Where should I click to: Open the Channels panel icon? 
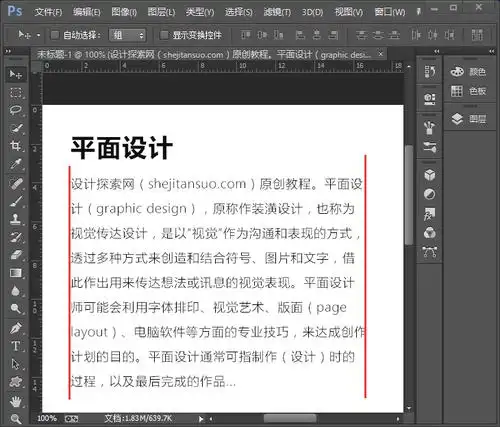(x=430, y=233)
